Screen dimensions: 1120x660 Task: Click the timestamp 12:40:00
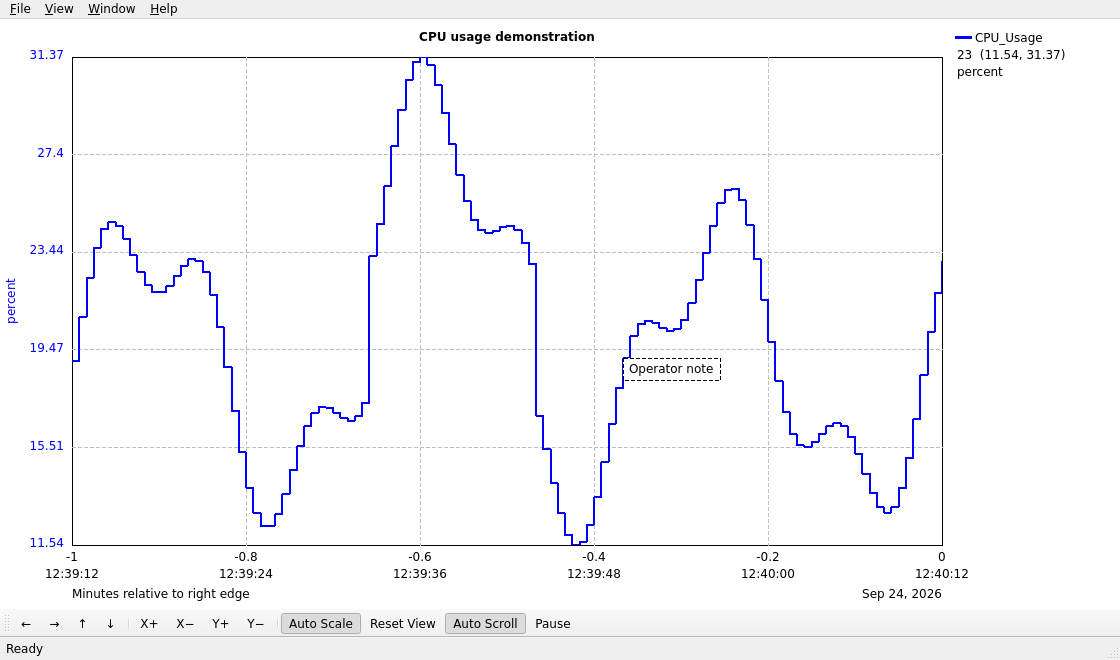(768, 574)
